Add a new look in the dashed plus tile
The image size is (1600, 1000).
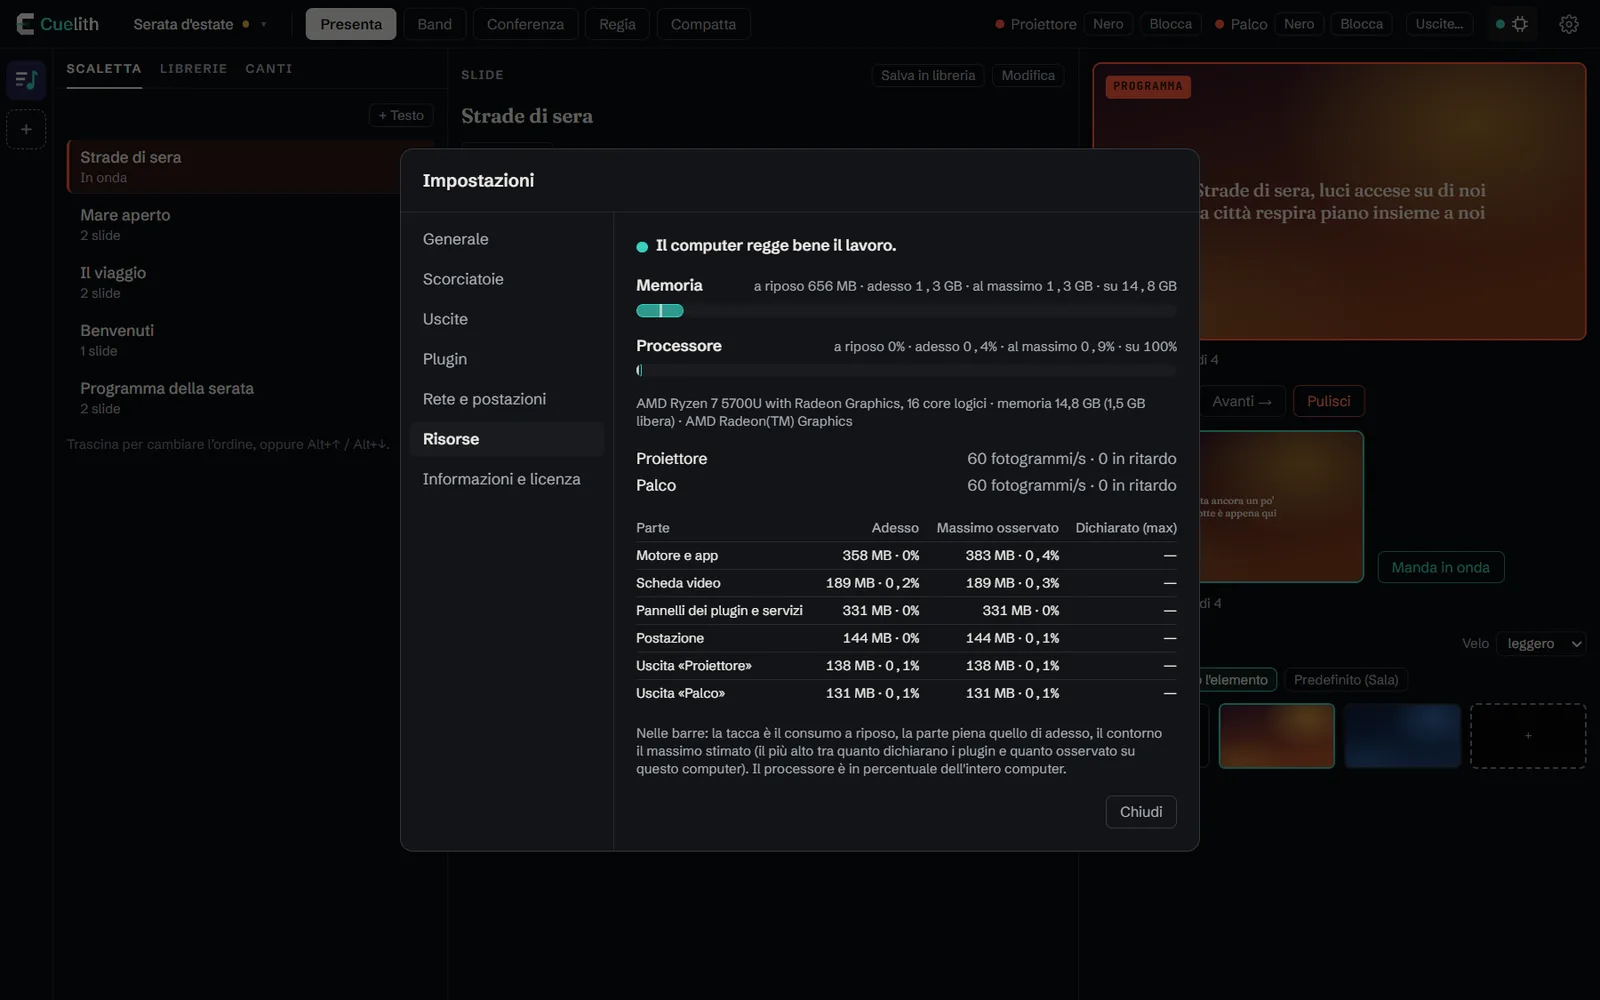[x=1527, y=736]
